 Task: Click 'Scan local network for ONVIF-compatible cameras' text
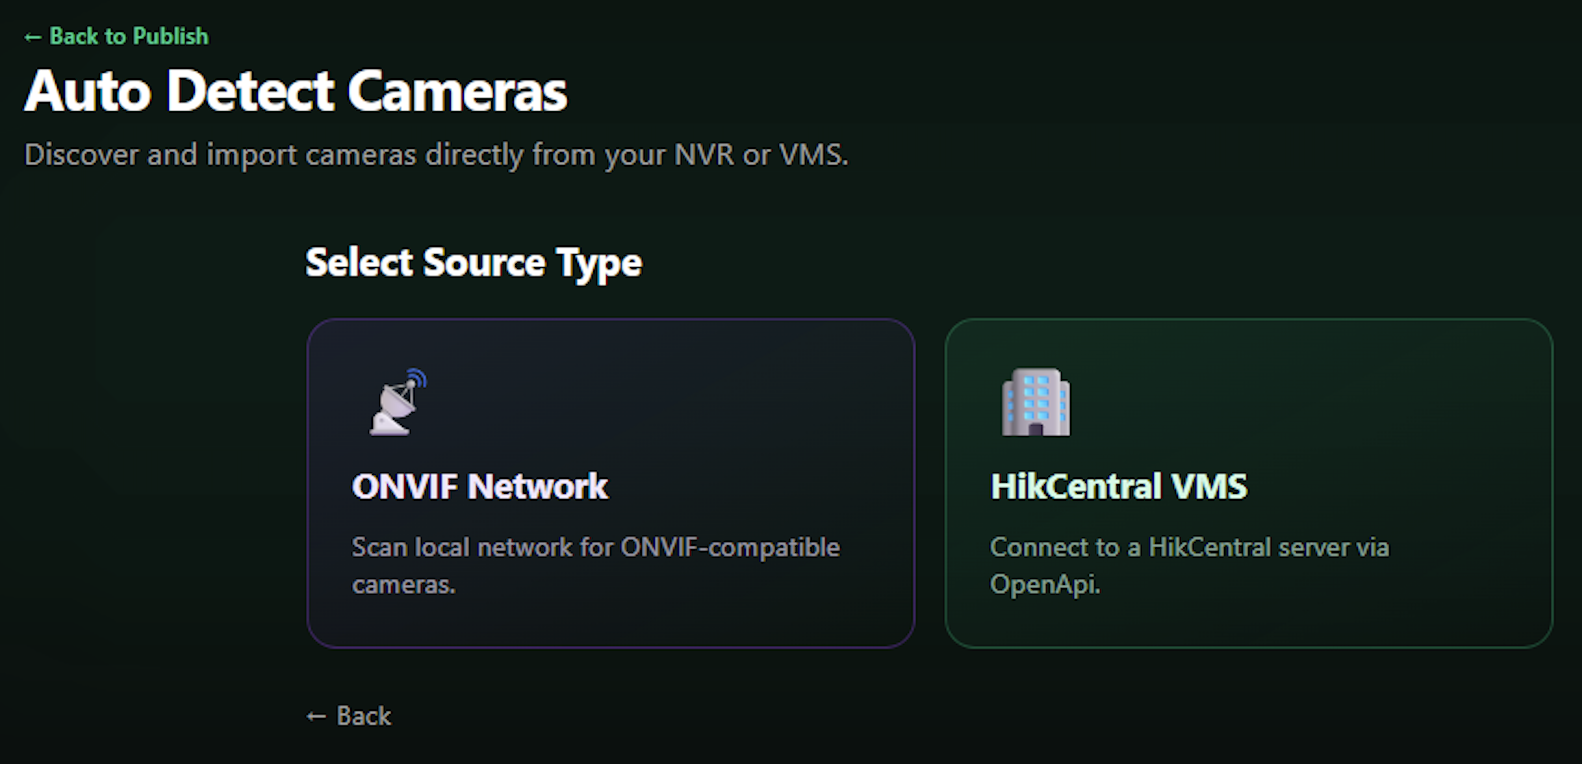click(x=596, y=565)
